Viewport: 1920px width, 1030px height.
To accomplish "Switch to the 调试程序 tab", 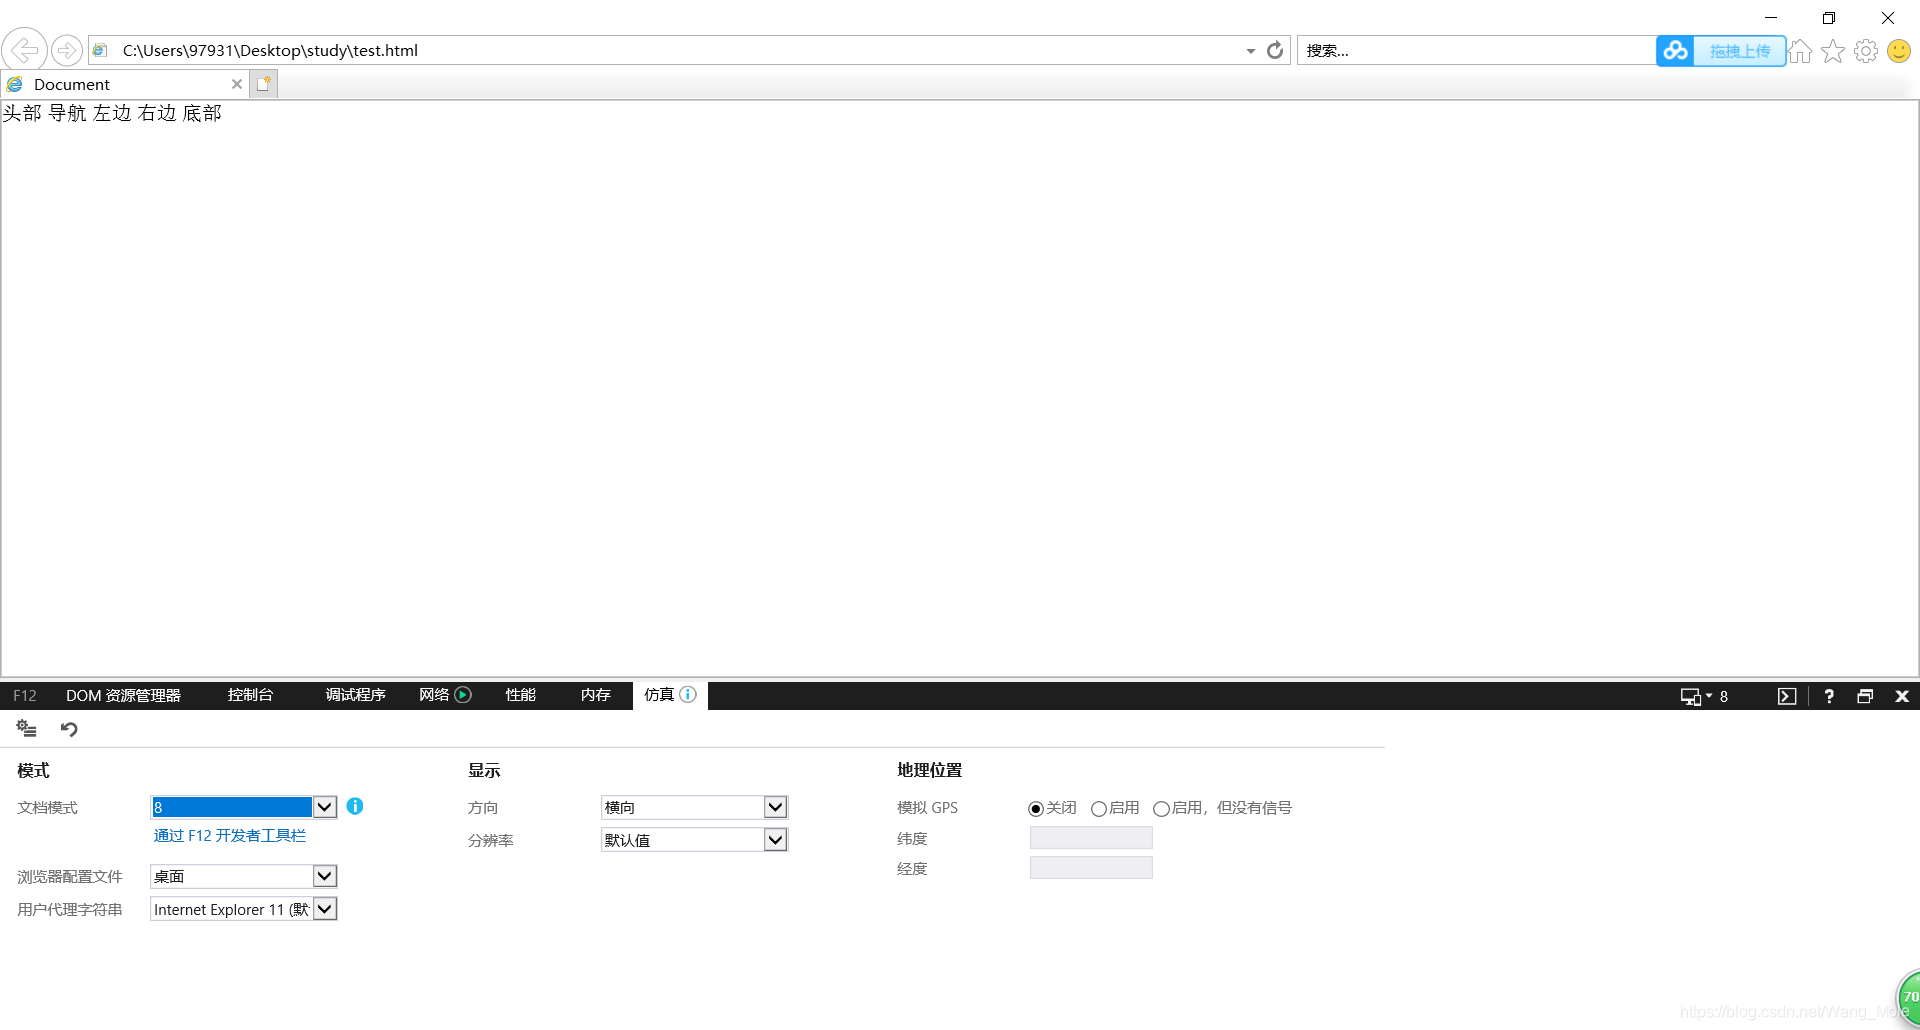I will click(x=354, y=694).
